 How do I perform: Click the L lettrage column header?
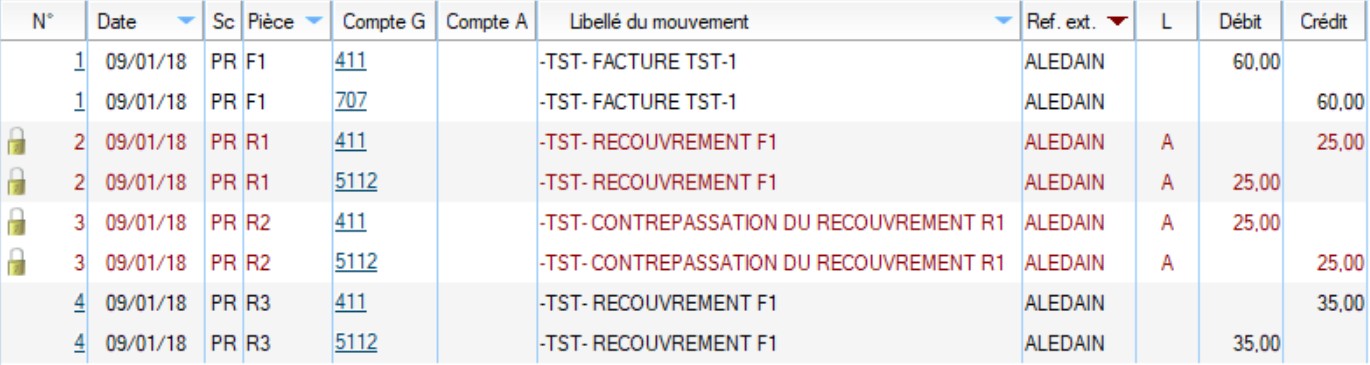[x=1166, y=21]
